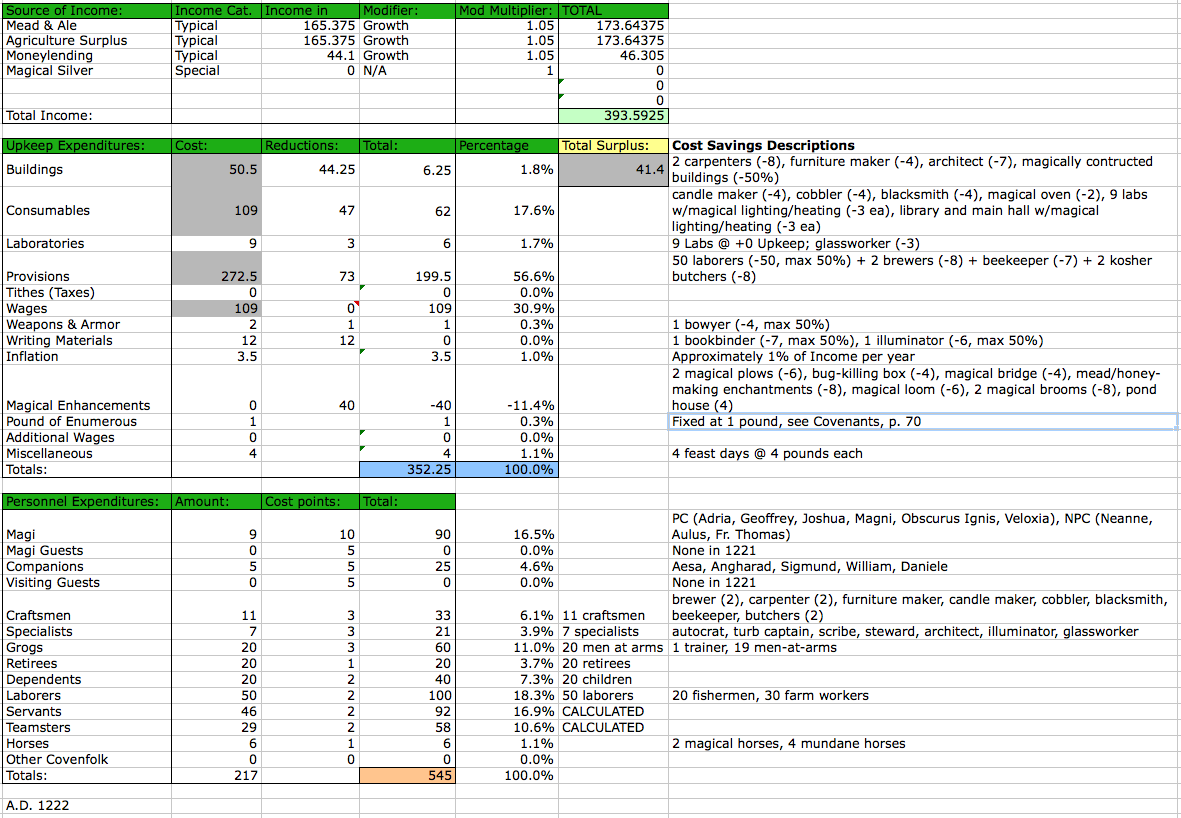The width and height of the screenshot is (1181, 818).
Task: Click the "Dependents" row label
Action: pyautogui.click(x=87, y=679)
